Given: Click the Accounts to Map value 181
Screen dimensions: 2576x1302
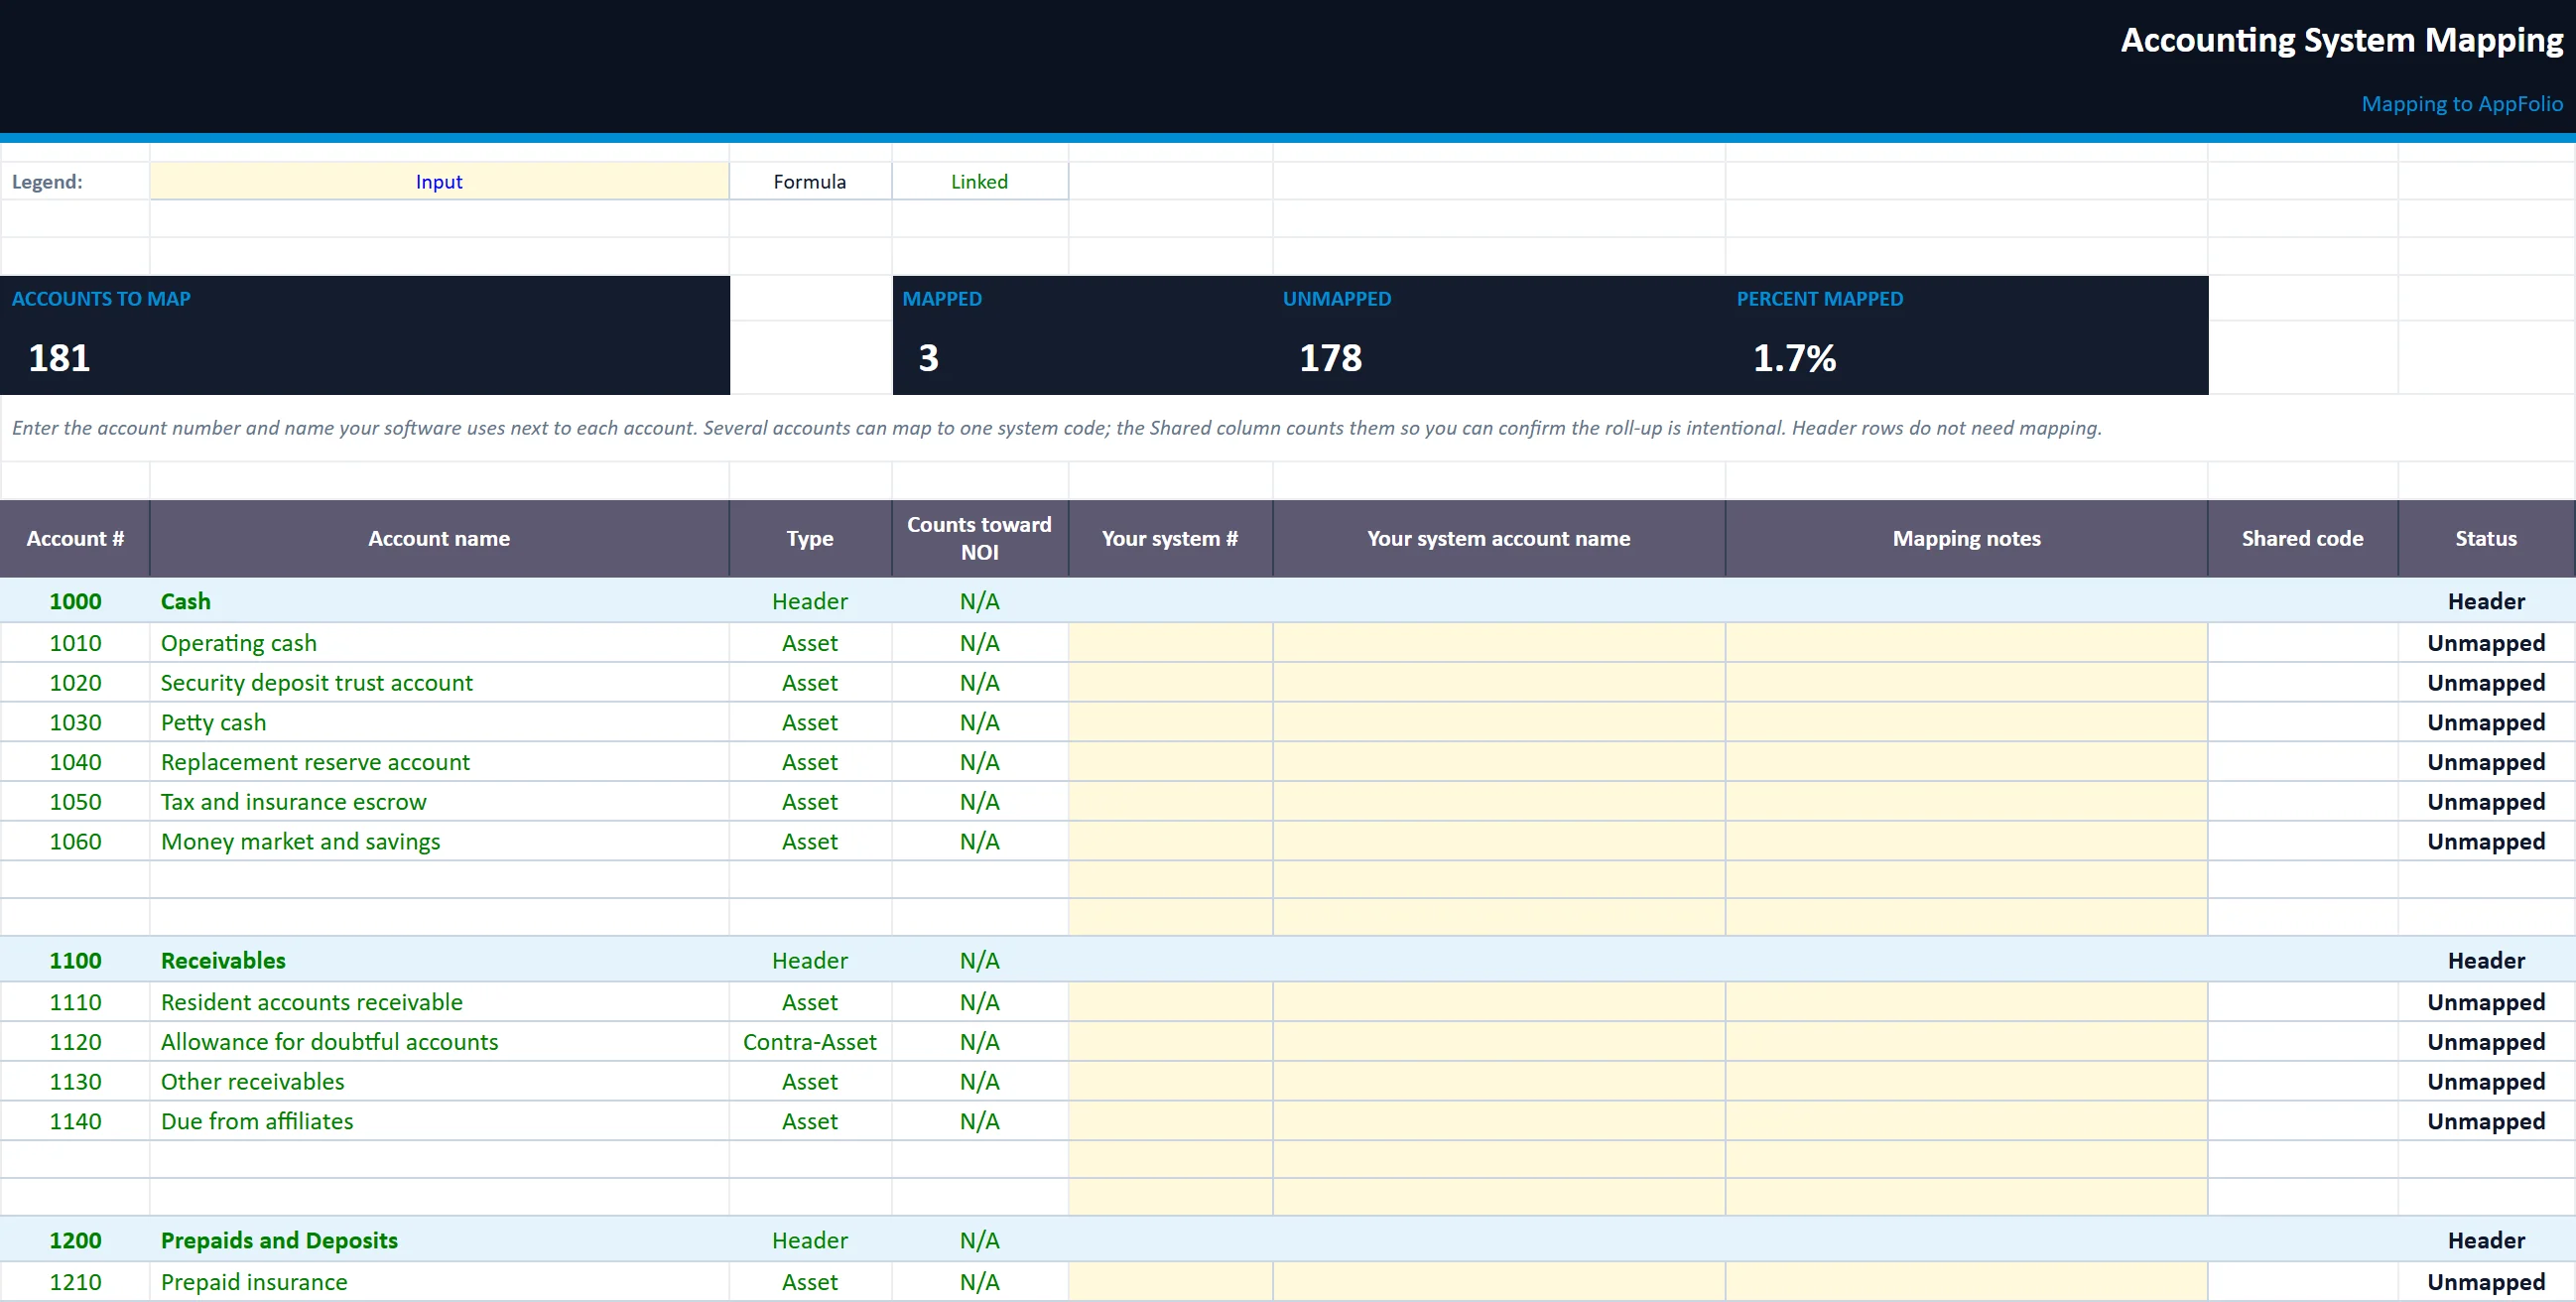Looking at the screenshot, I should tap(59, 358).
